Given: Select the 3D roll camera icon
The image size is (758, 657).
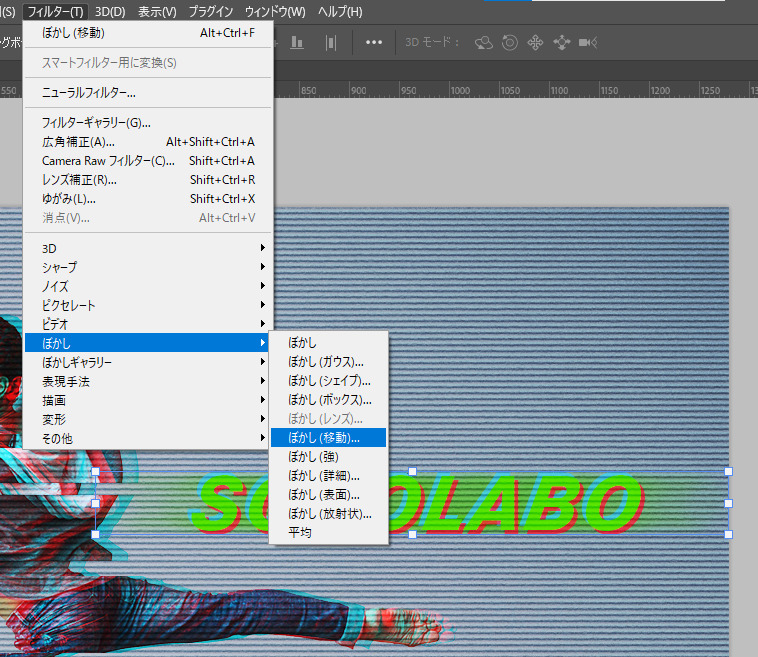Looking at the screenshot, I should click(x=510, y=42).
